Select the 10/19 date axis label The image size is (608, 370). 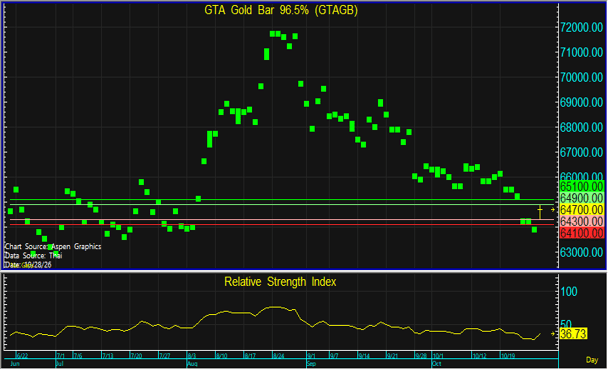tap(508, 356)
